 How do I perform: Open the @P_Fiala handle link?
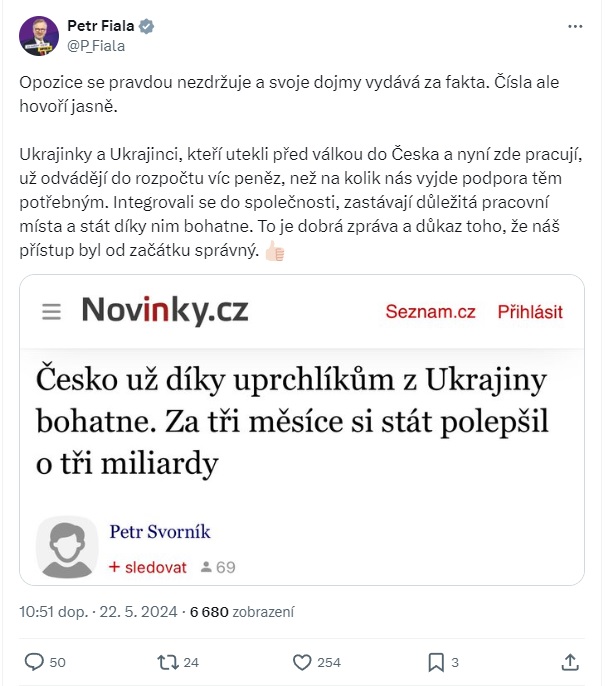(x=96, y=46)
